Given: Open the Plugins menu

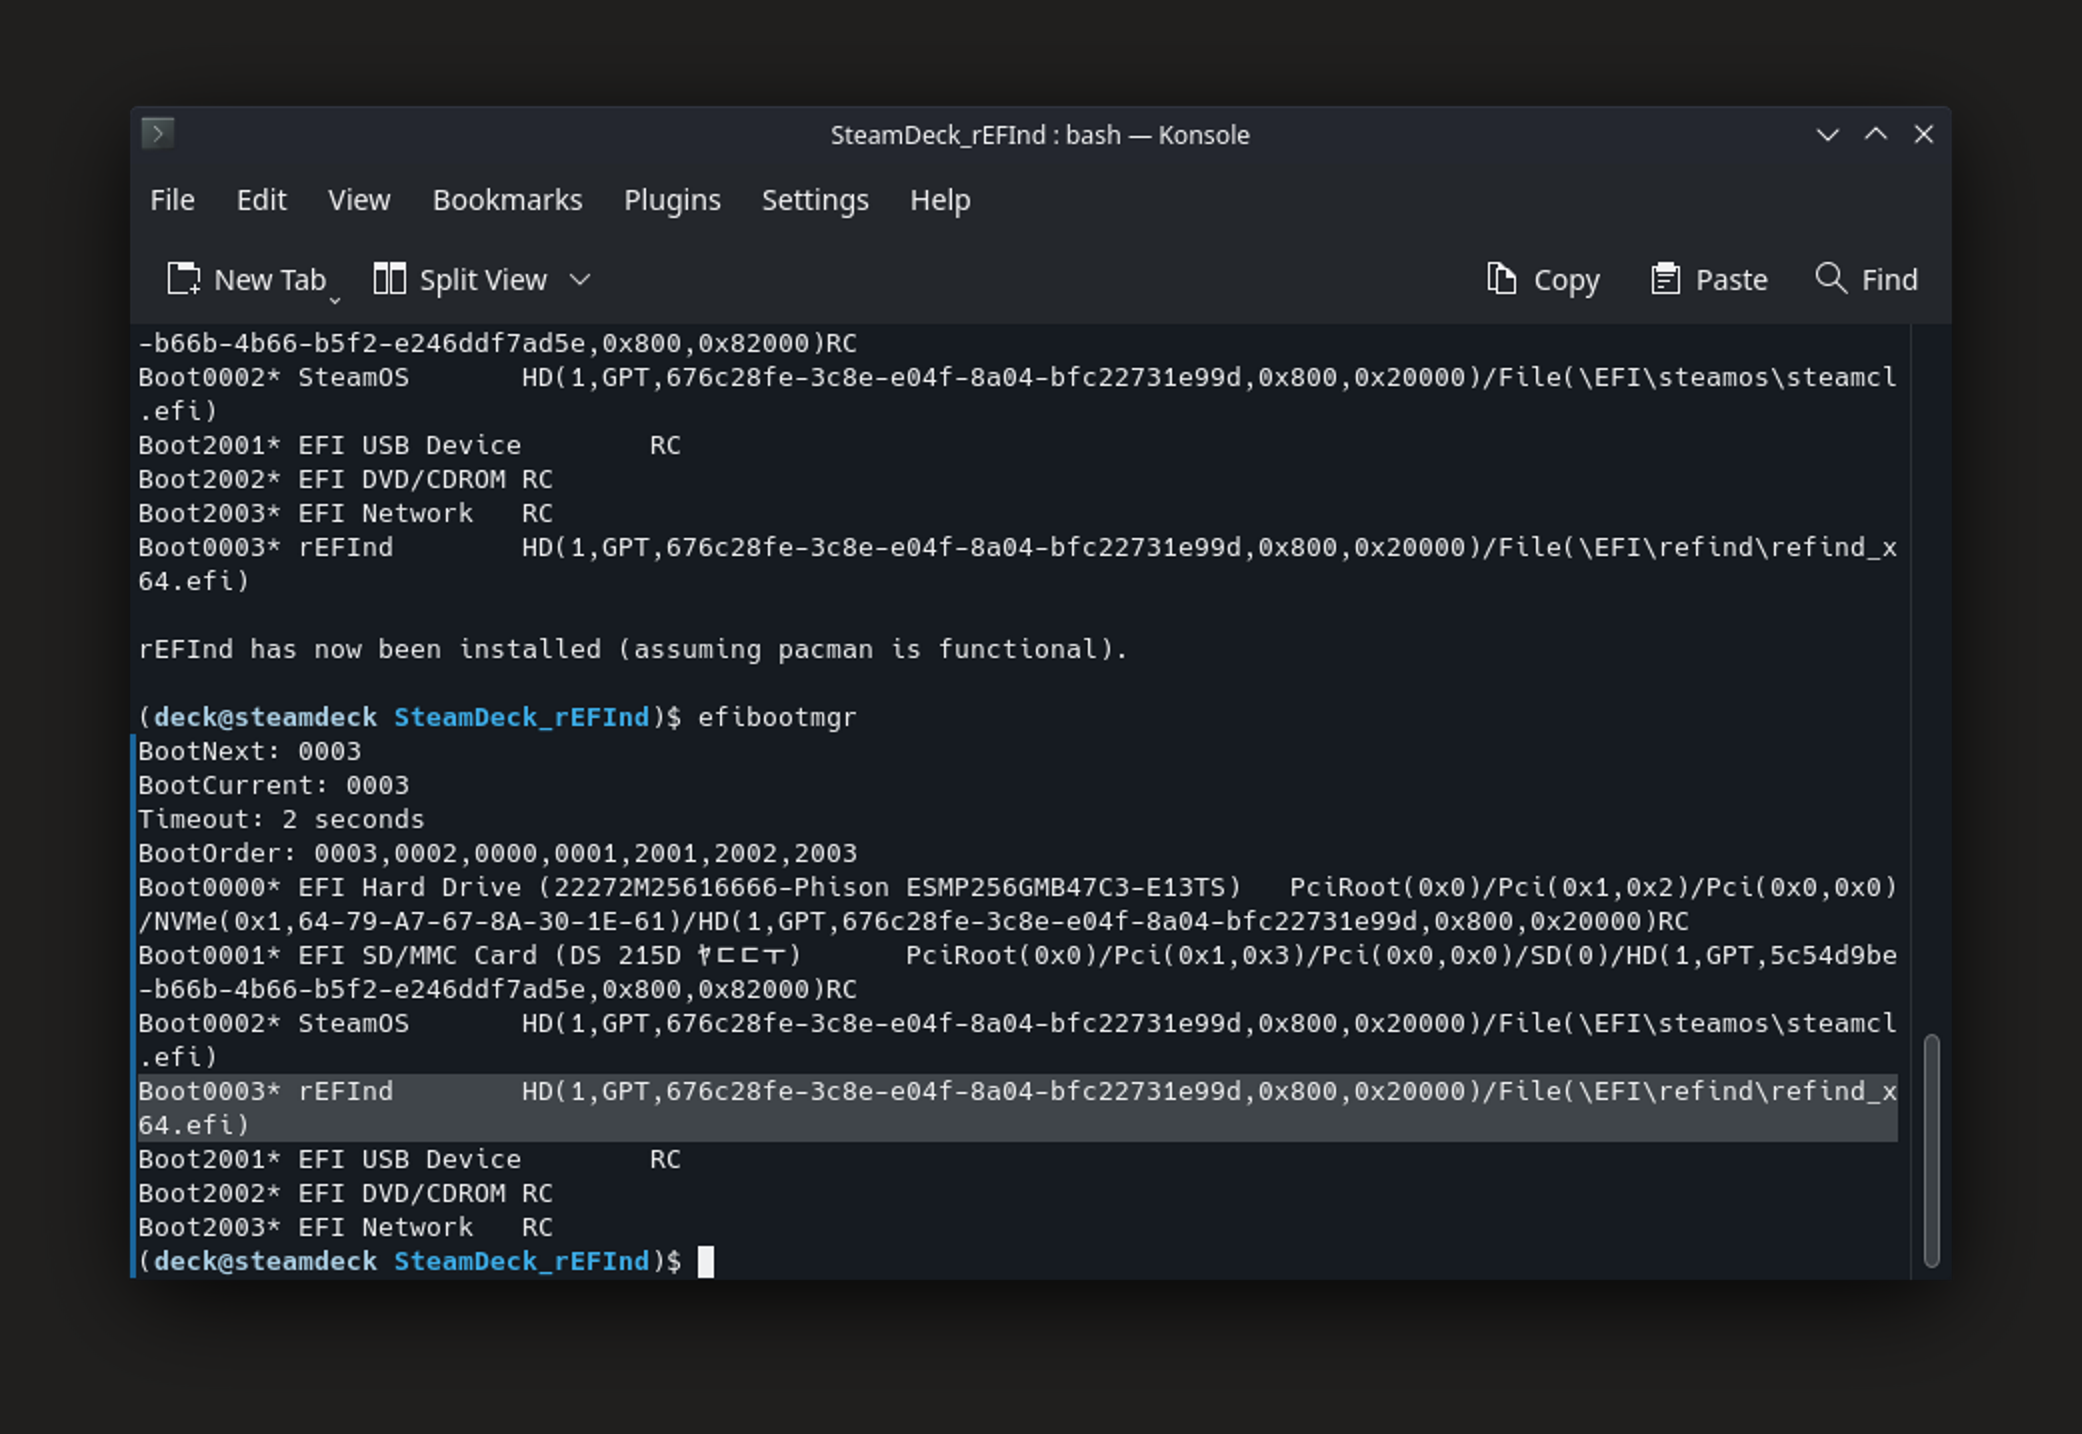Looking at the screenshot, I should click(x=672, y=200).
